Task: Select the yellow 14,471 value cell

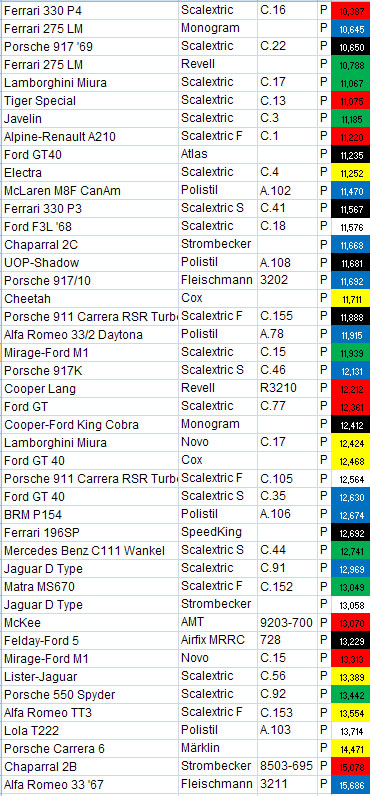Action: tap(350, 749)
